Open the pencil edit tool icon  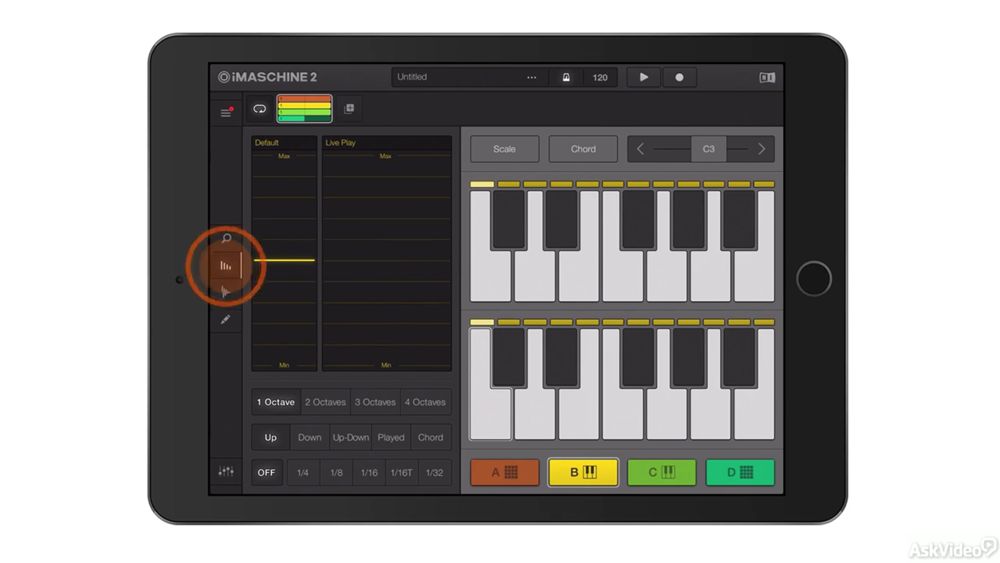pos(225,319)
